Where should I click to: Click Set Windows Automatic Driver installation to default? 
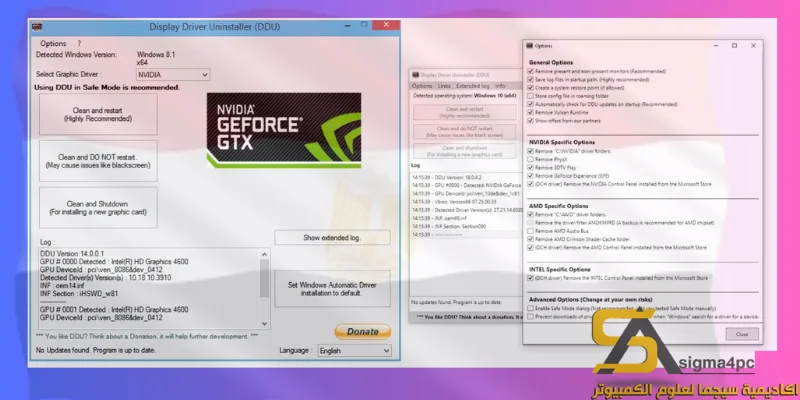coord(332,289)
